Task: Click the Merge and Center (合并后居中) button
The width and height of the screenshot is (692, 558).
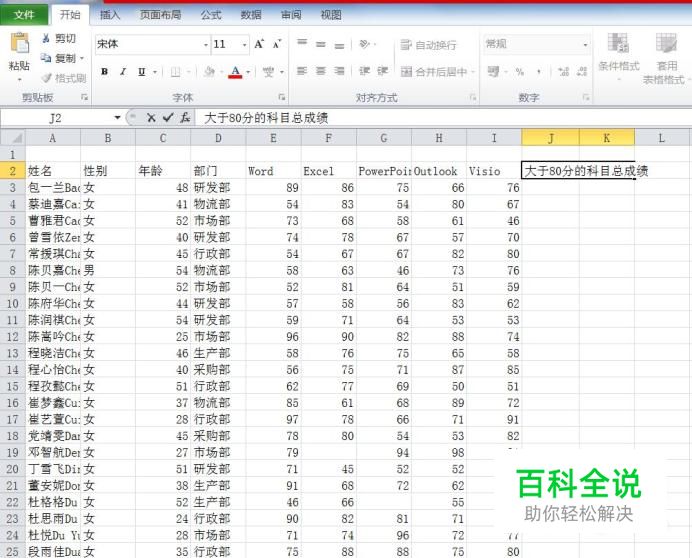Action: (437, 72)
